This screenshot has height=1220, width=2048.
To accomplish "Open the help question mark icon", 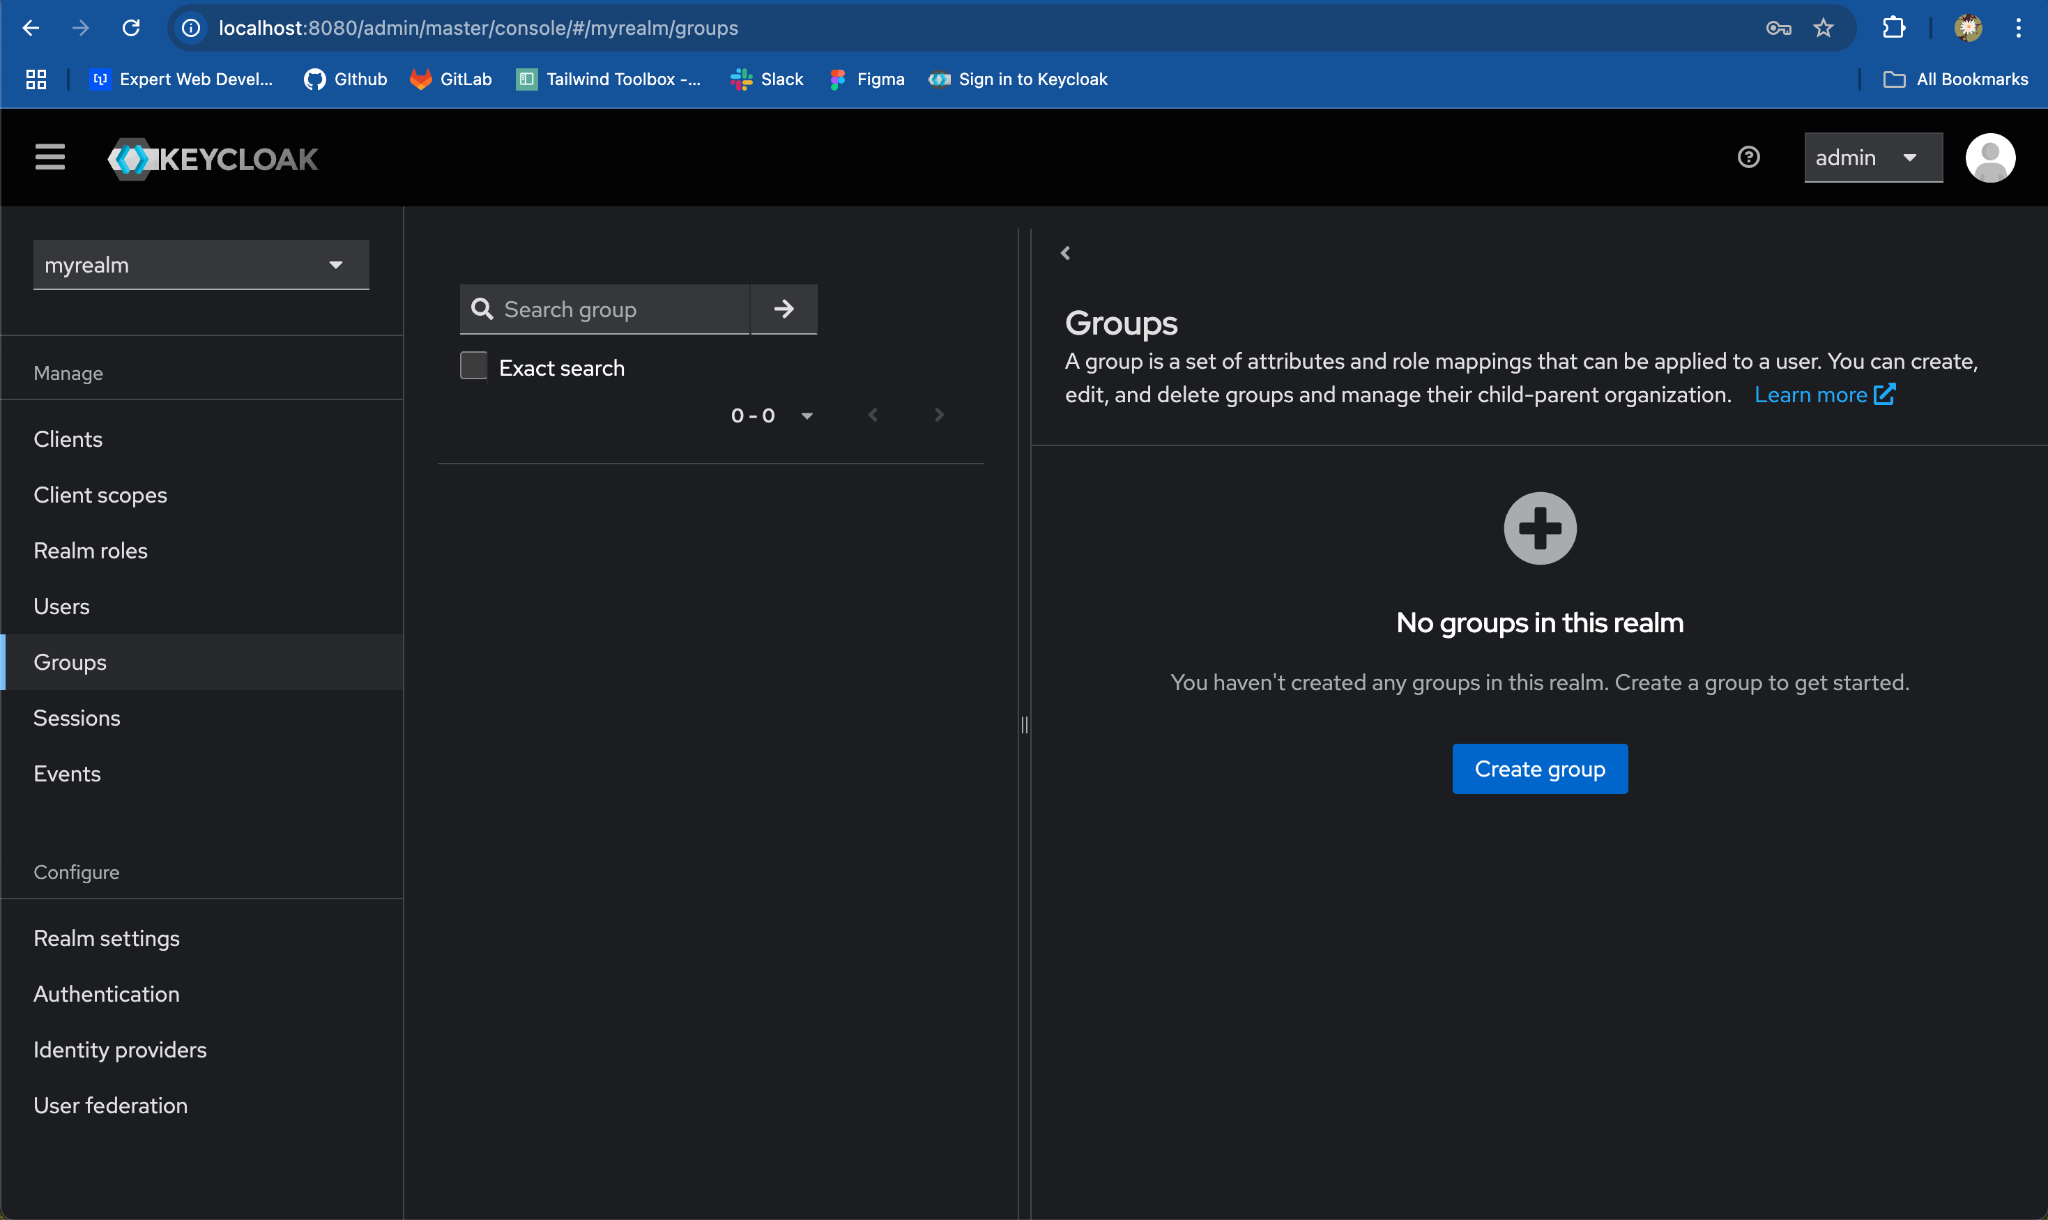I will coord(1748,157).
